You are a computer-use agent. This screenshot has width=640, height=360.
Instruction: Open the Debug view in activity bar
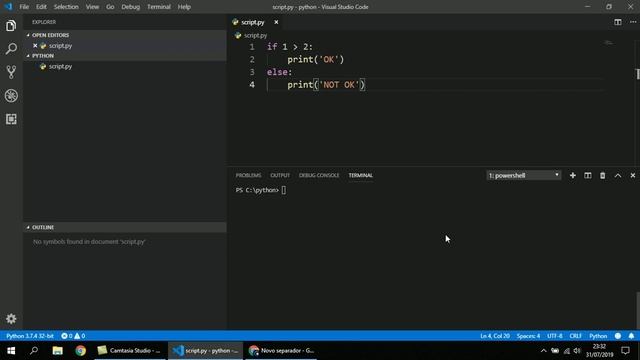(11, 96)
